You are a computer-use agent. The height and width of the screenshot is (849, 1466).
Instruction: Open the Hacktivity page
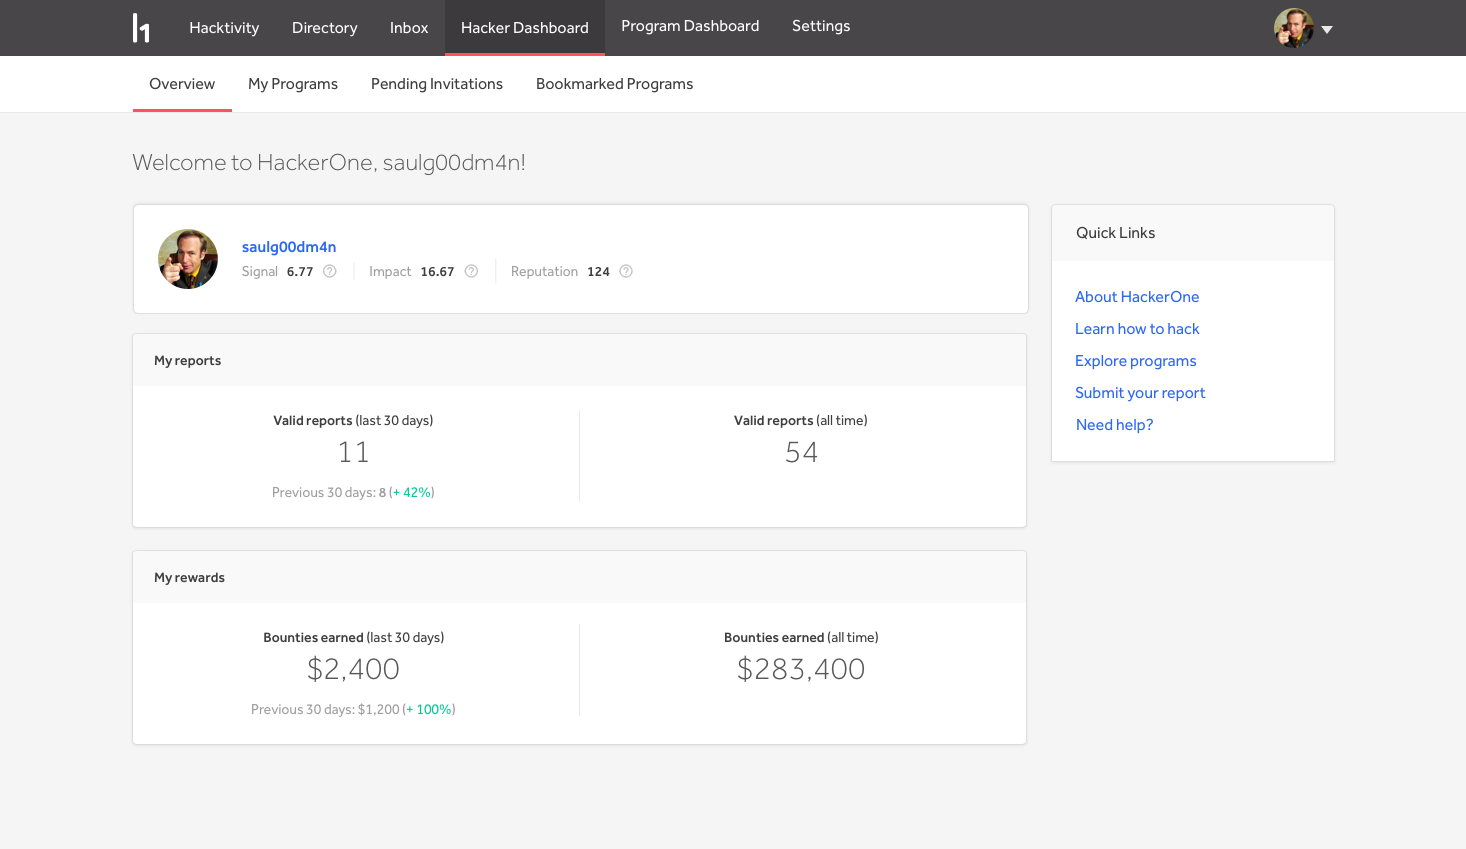click(224, 28)
